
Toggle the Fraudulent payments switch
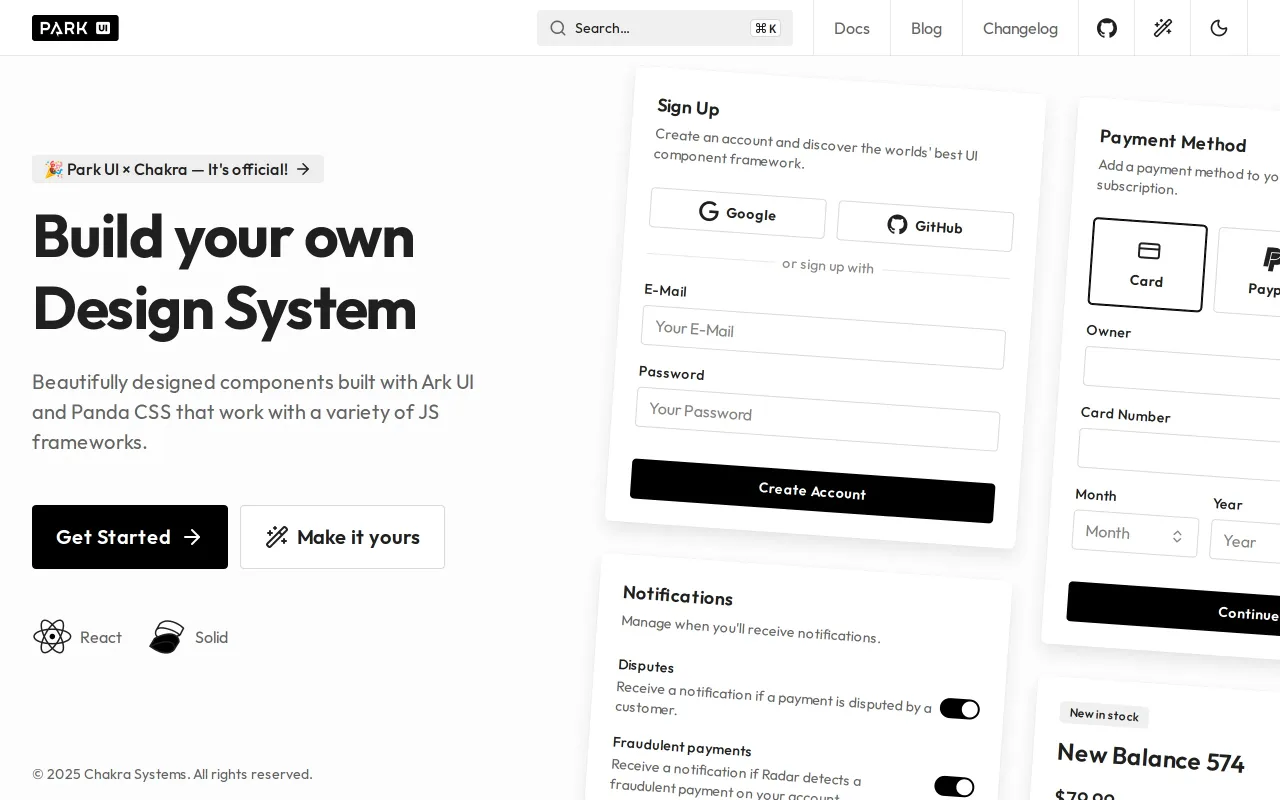click(954, 787)
